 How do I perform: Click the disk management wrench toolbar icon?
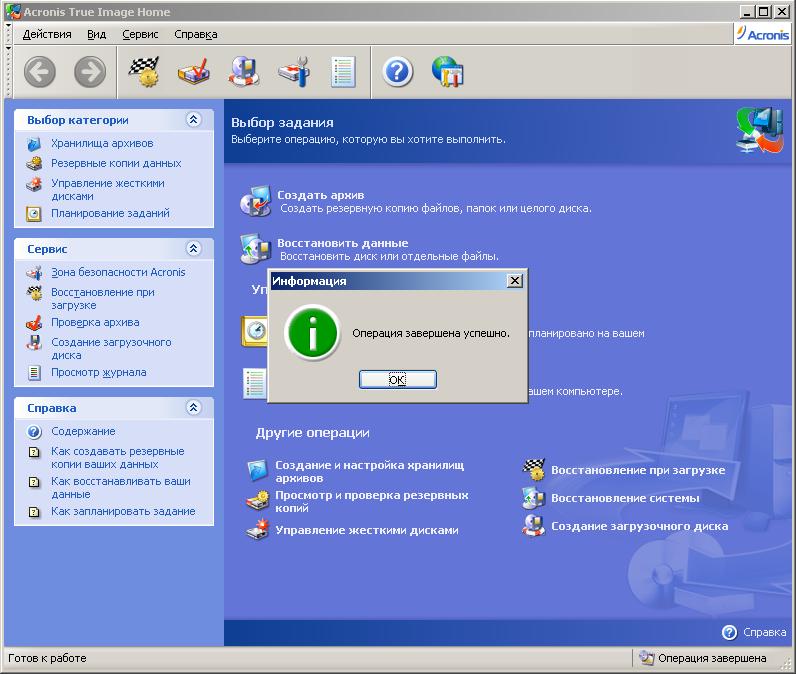[x=294, y=72]
